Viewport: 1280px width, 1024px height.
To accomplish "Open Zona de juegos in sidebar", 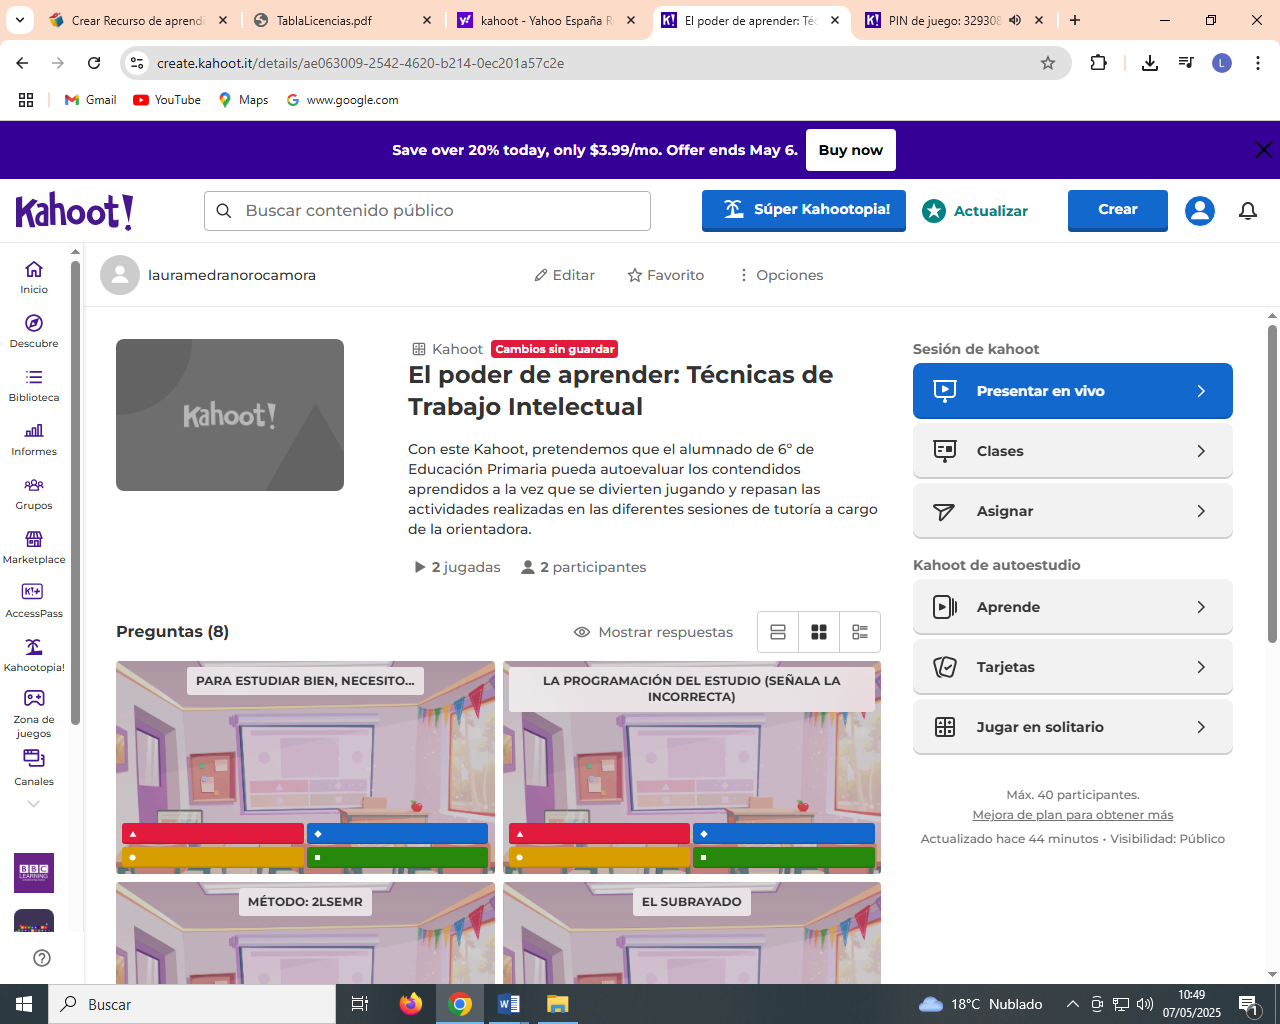I will (x=34, y=714).
